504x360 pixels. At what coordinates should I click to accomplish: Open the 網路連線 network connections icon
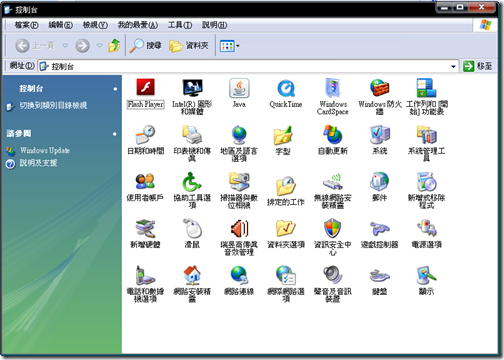coord(239,275)
